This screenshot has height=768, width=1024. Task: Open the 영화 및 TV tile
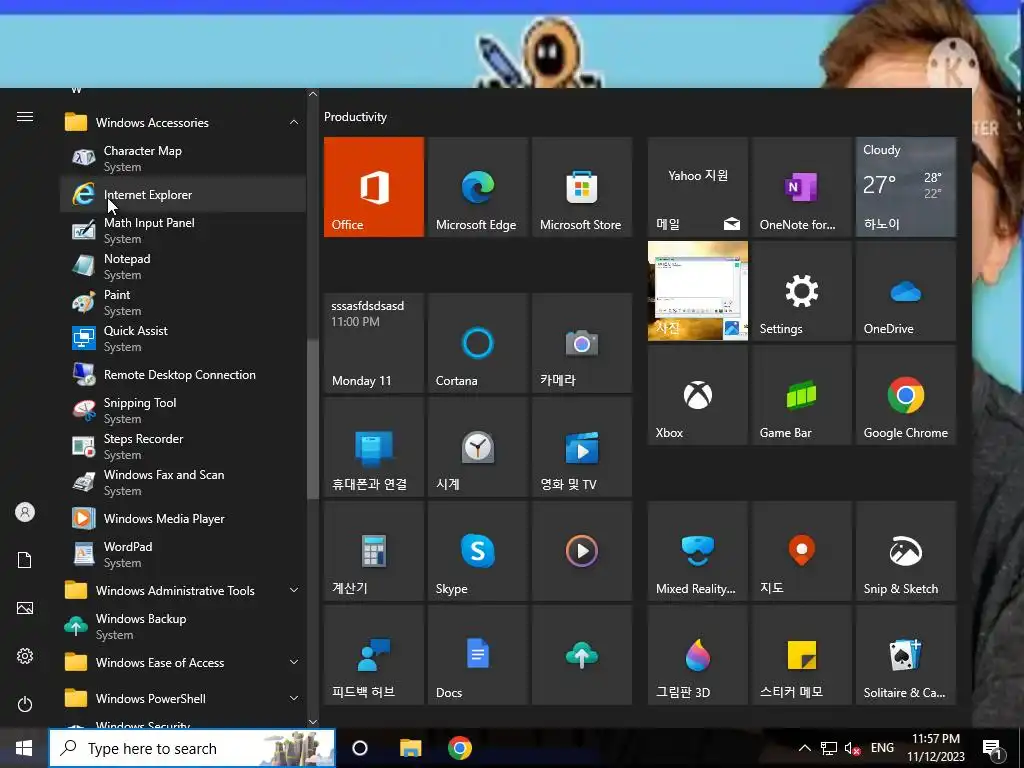point(582,447)
